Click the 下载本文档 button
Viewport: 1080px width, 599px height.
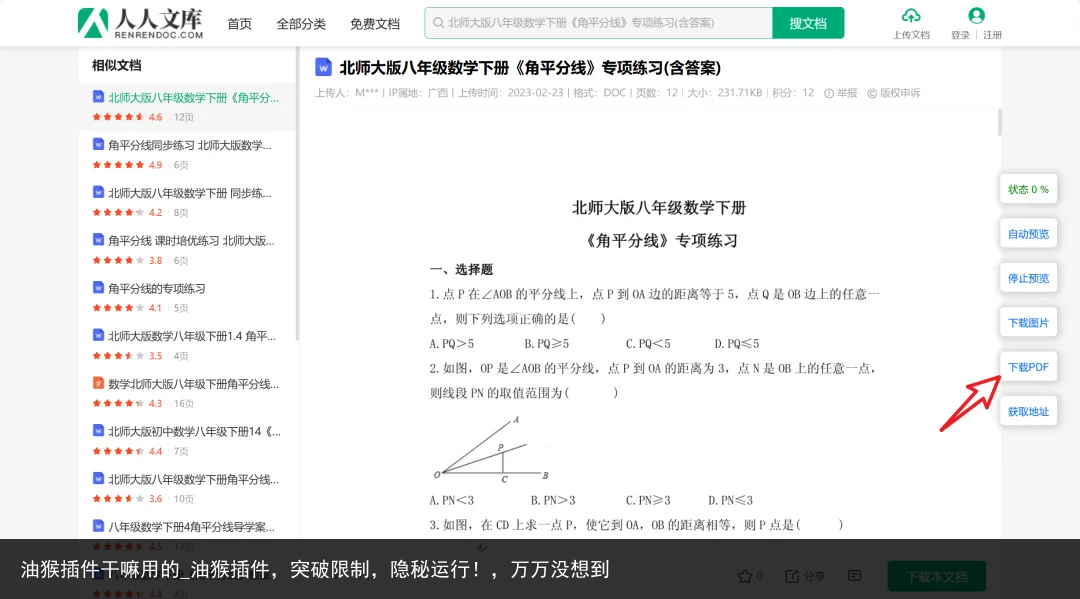[937, 576]
